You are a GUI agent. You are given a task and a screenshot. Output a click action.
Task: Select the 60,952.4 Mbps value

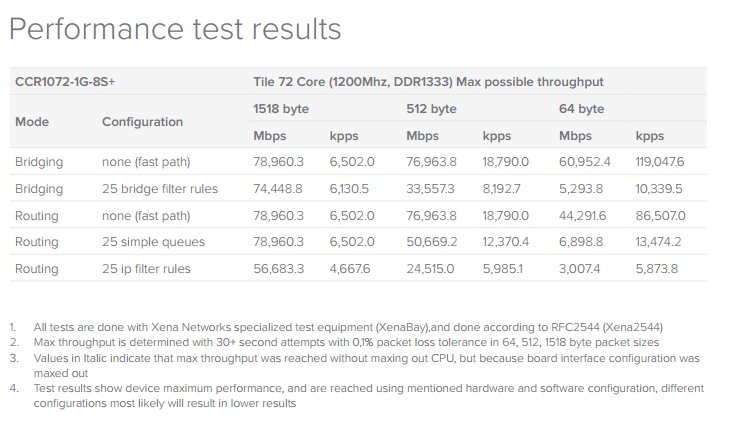pyautogui.click(x=584, y=162)
